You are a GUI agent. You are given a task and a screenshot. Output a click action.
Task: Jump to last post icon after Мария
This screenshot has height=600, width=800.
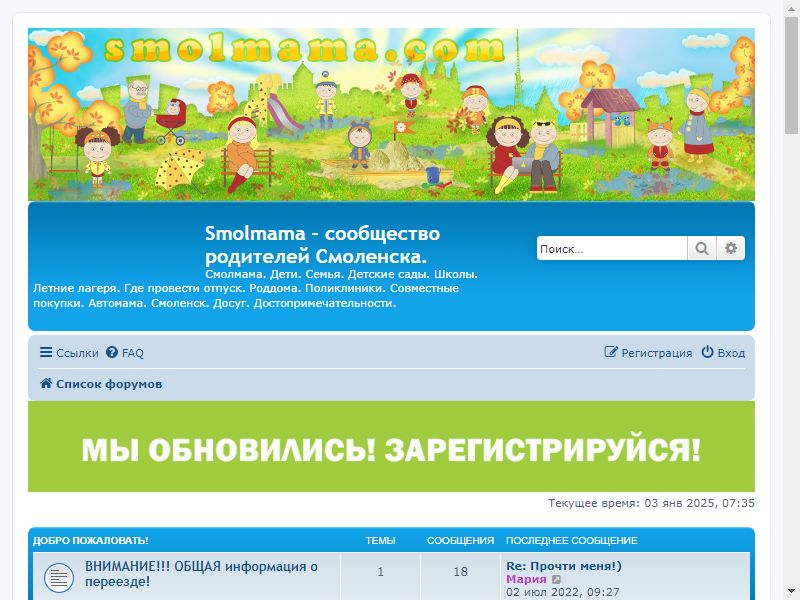(x=557, y=580)
